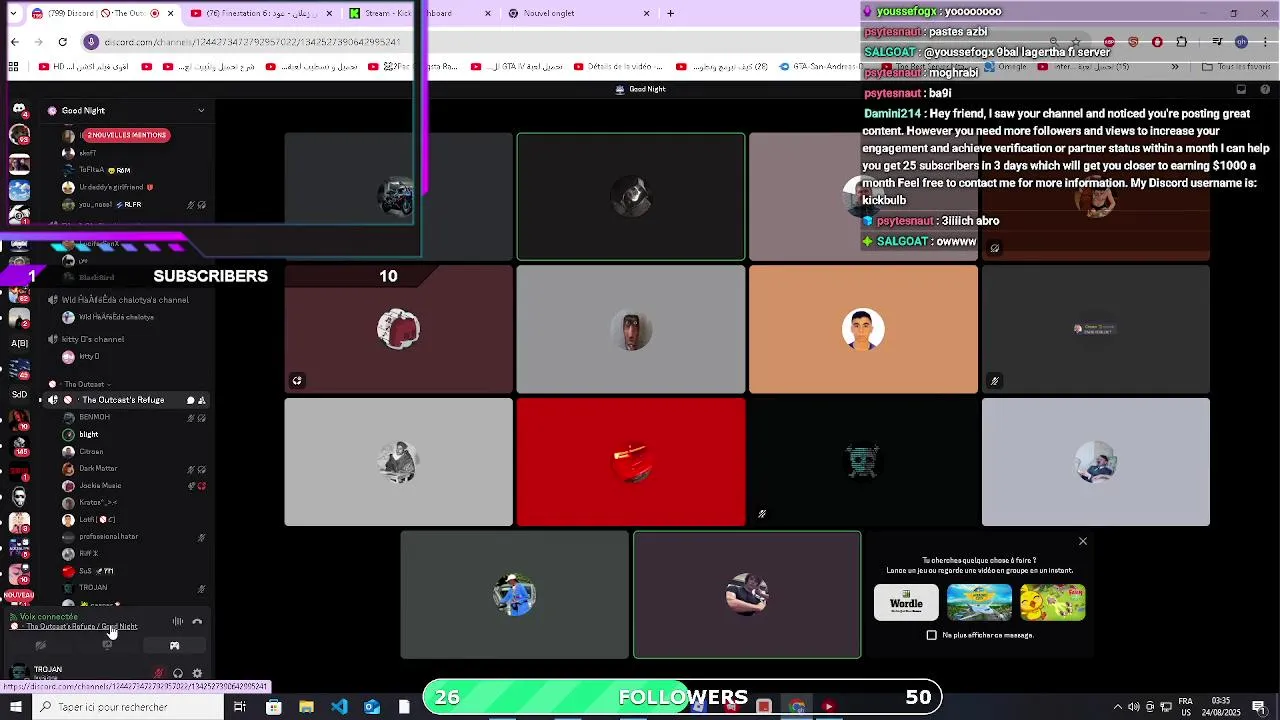Open the activities game controller button
The width and height of the screenshot is (1280, 720).
[174, 646]
